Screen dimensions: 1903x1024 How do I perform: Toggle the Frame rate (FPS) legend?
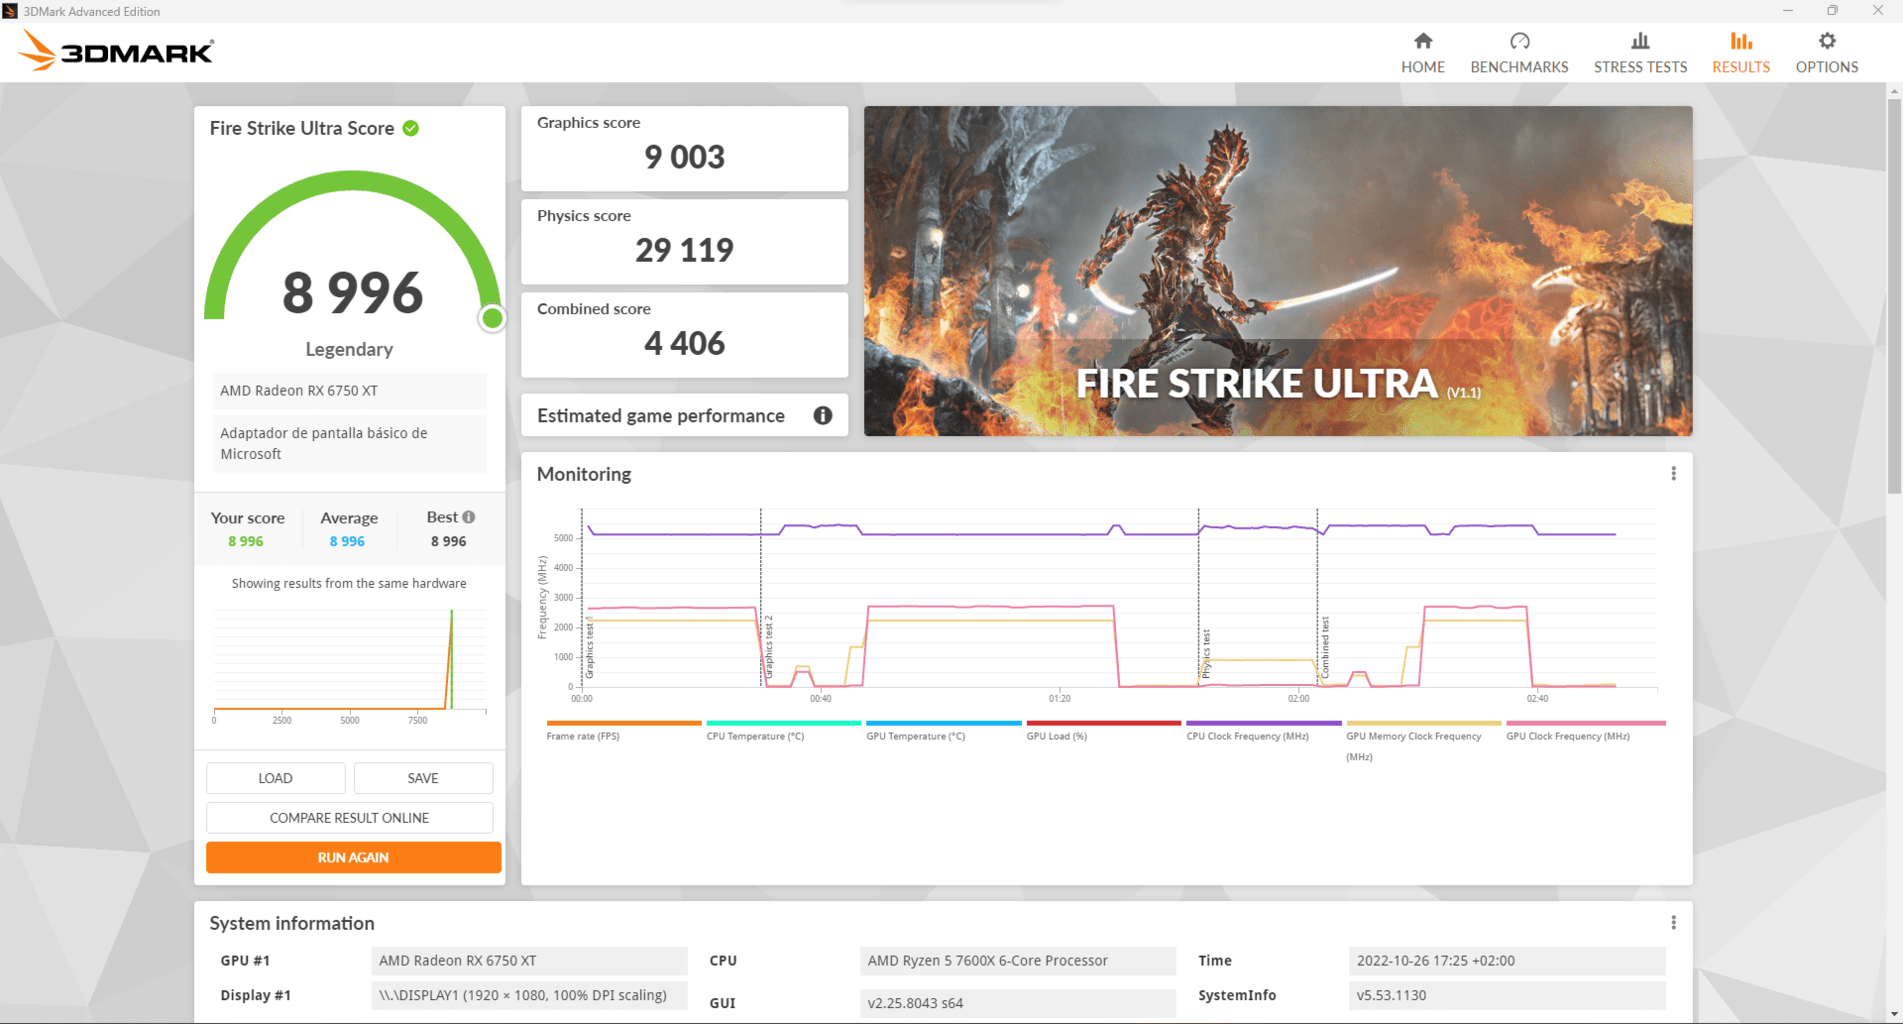(623, 731)
